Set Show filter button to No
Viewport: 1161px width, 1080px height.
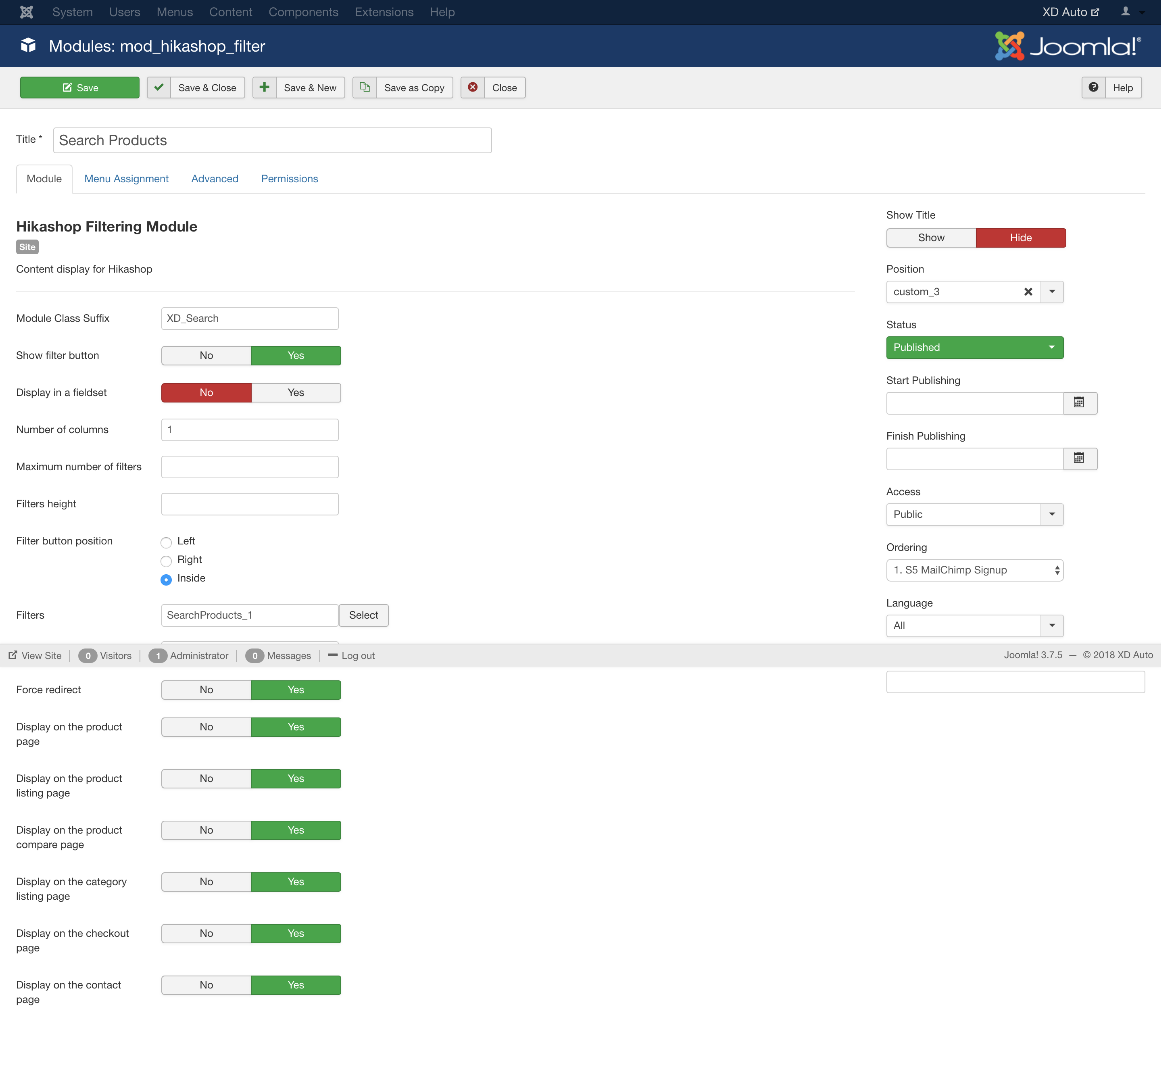point(206,356)
